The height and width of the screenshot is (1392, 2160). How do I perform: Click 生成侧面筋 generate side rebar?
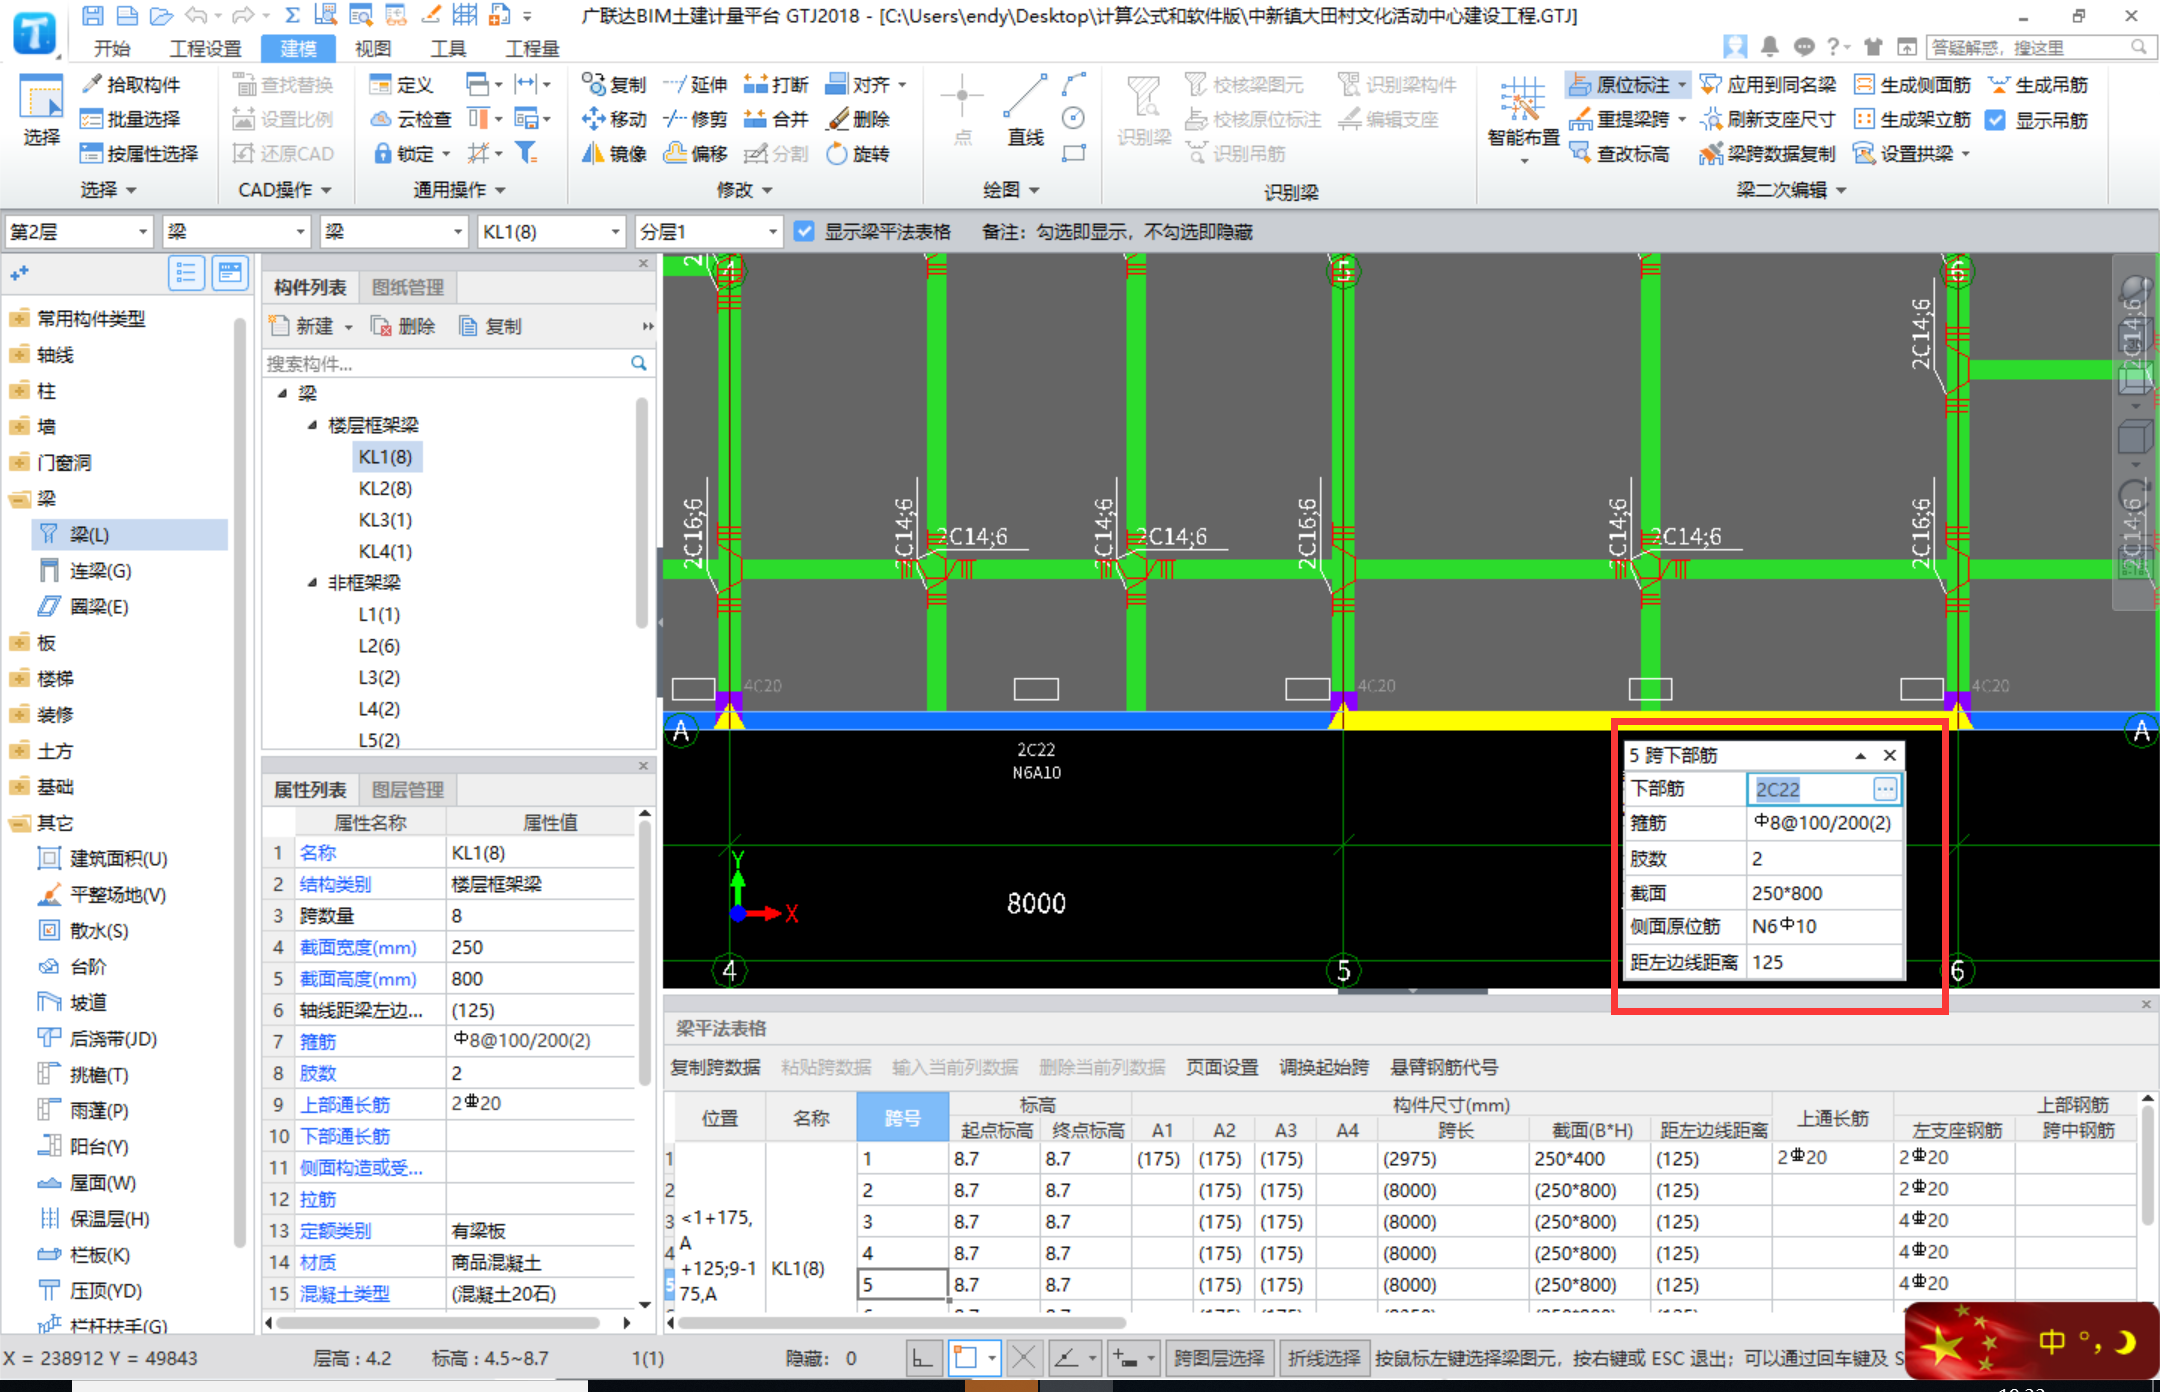(x=1912, y=85)
